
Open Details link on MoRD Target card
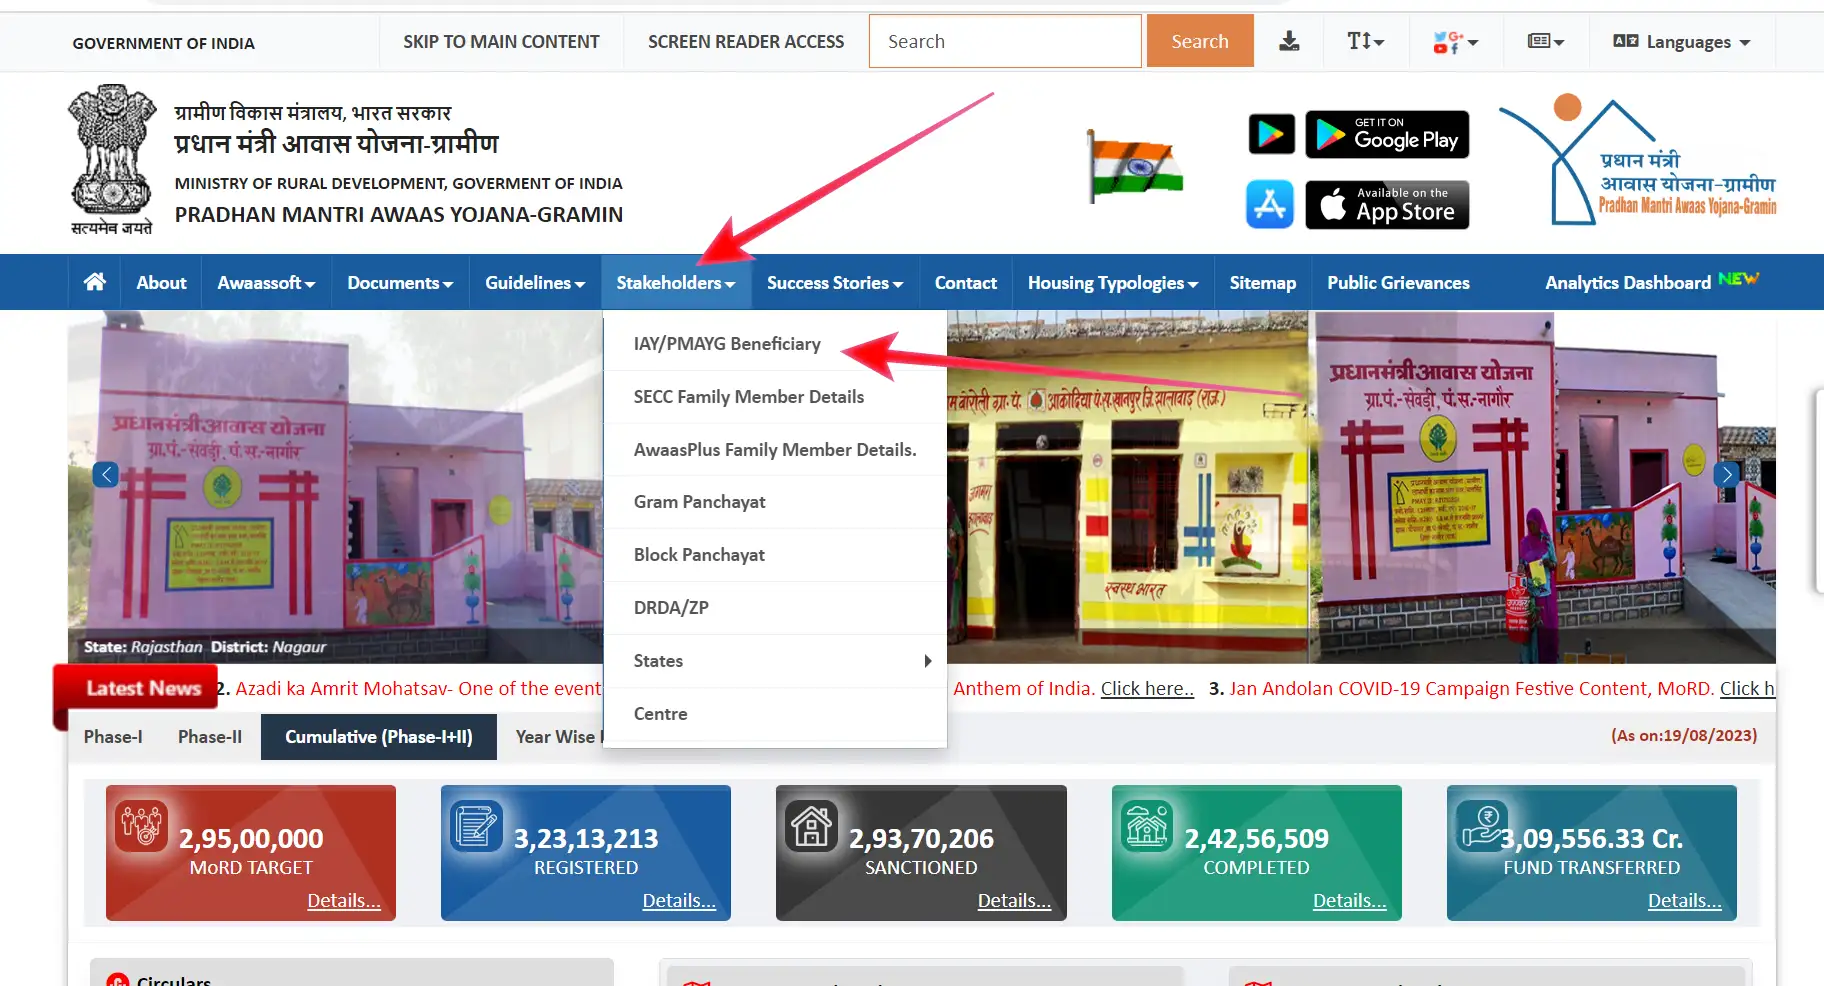344,901
